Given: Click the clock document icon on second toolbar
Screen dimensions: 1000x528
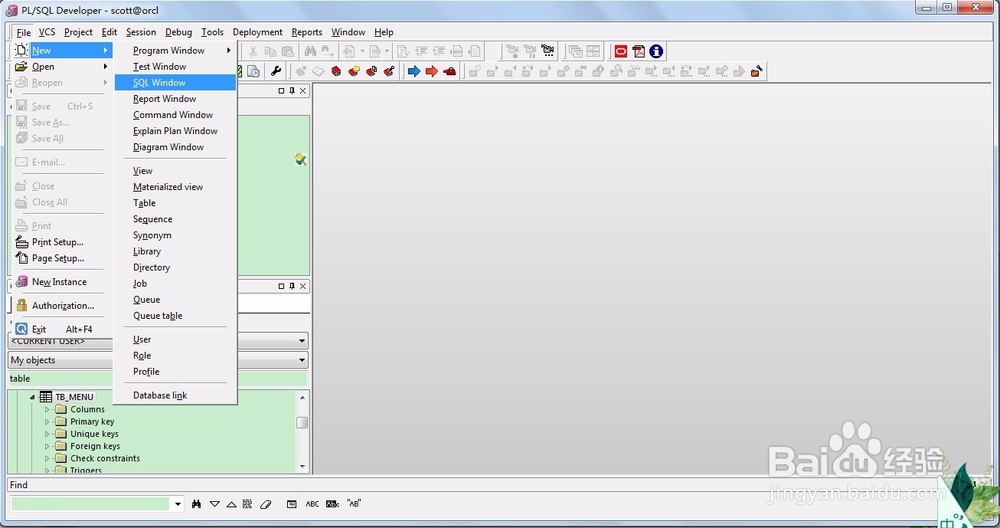Looking at the screenshot, I should point(253,71).
